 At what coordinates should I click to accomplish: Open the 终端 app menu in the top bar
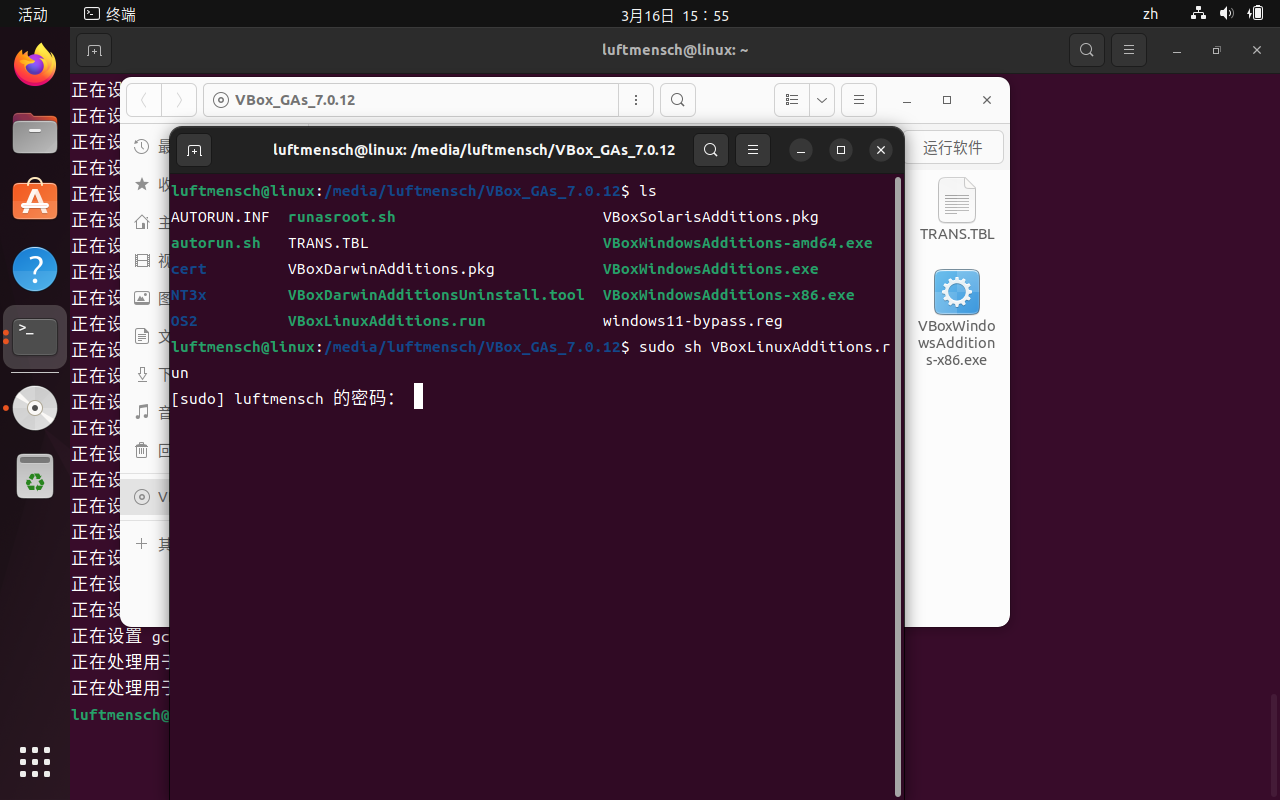pyautogui.click(x=110, y=14)
